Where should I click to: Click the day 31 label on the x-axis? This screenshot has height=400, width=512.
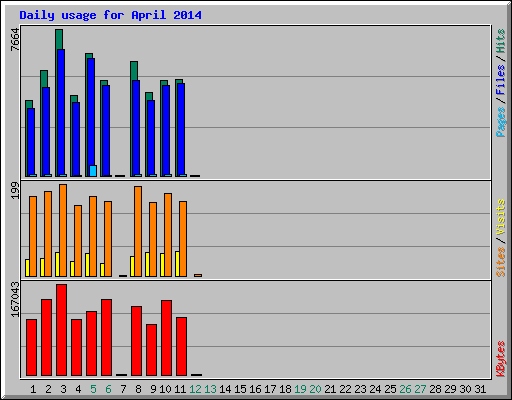480,389
